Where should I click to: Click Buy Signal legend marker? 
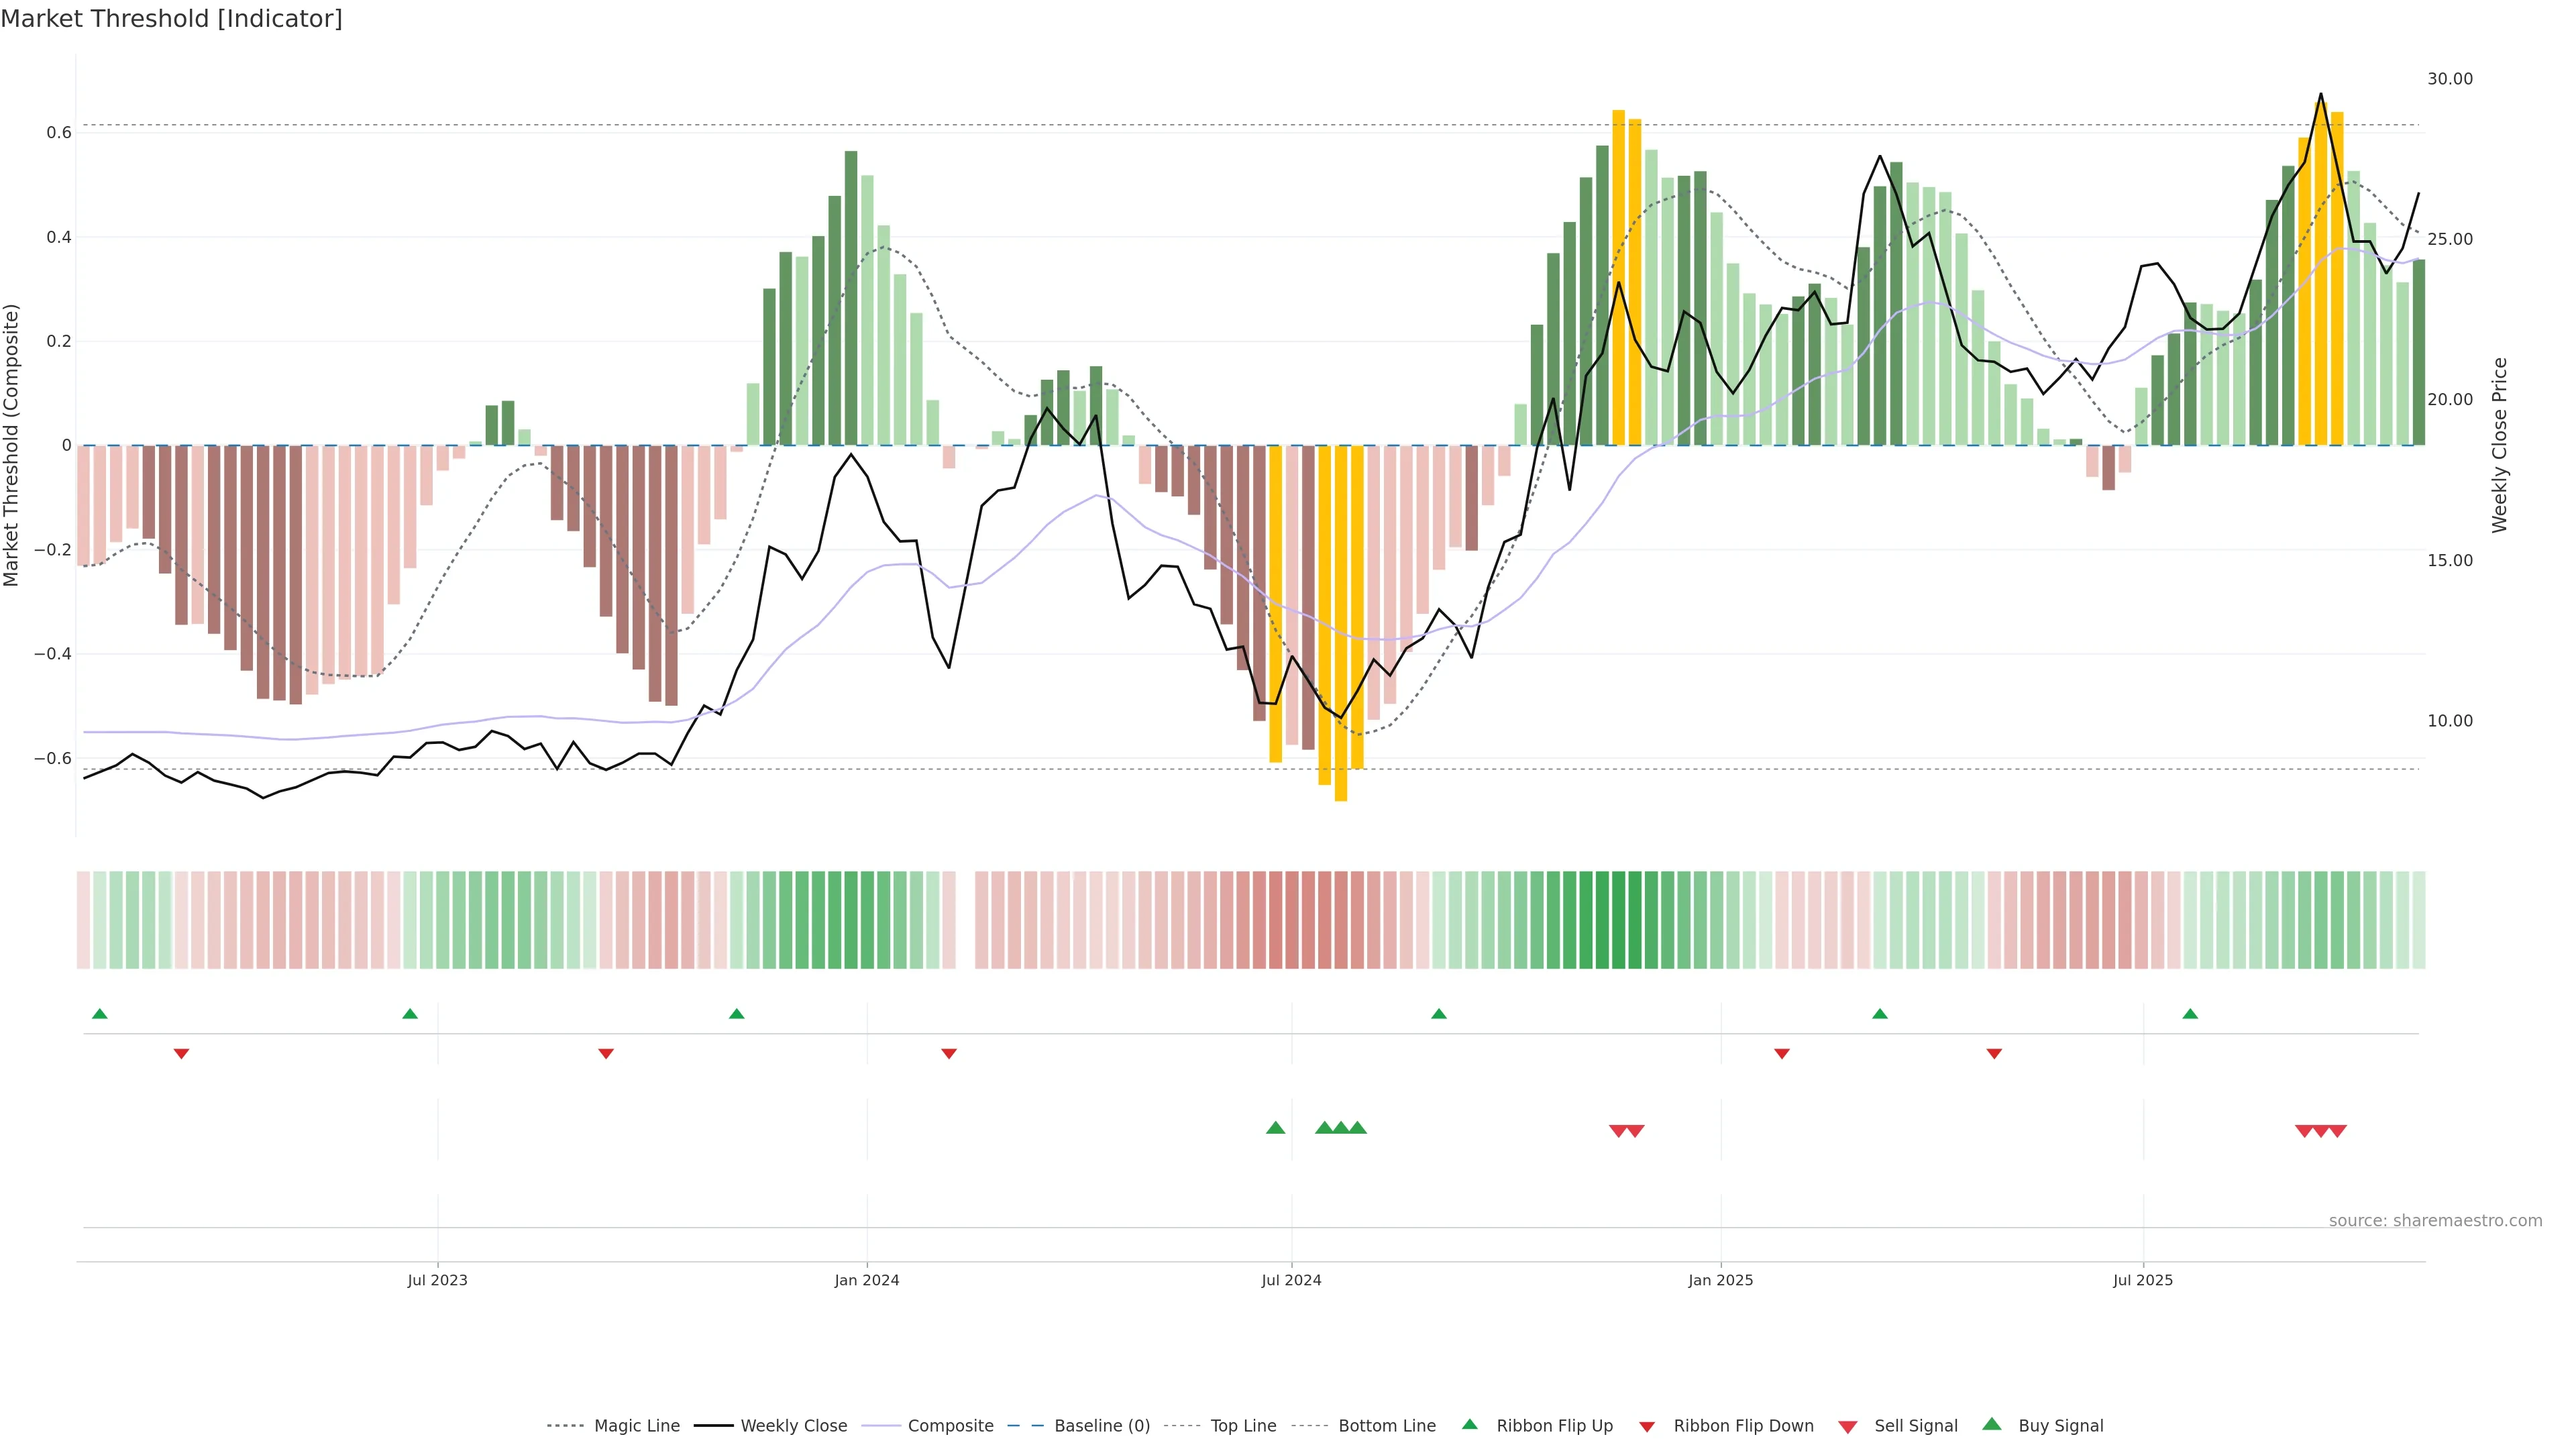click(x=1992, y=1424)
